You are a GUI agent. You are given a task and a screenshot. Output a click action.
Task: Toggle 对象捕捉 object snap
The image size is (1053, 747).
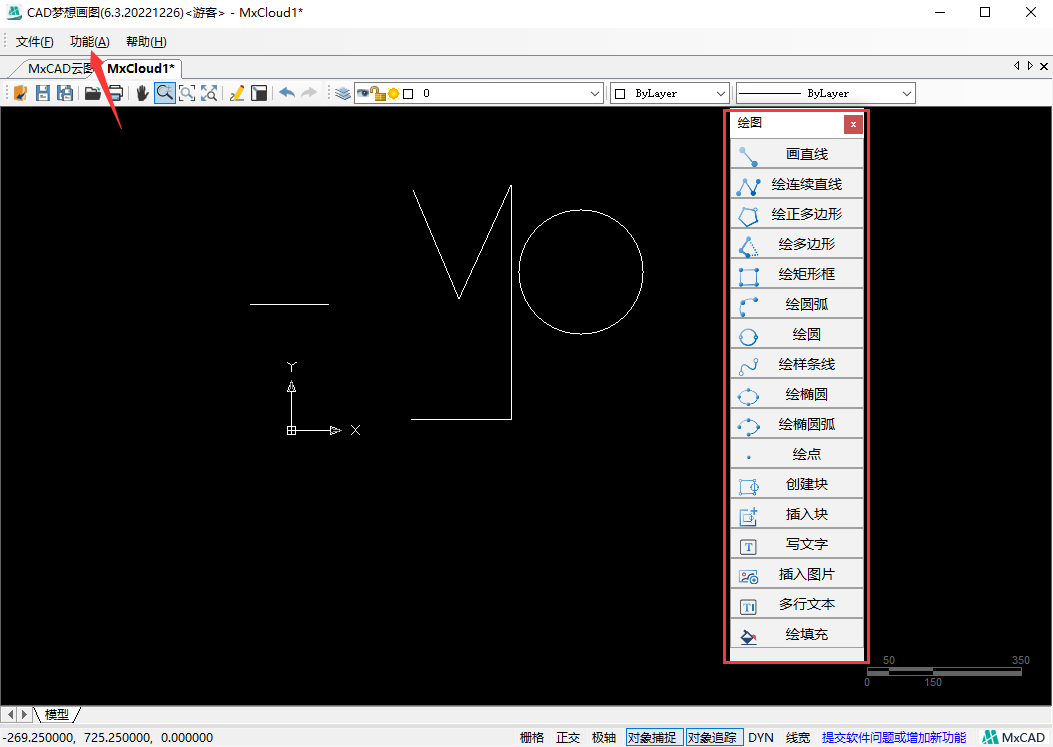click(654, 738)
